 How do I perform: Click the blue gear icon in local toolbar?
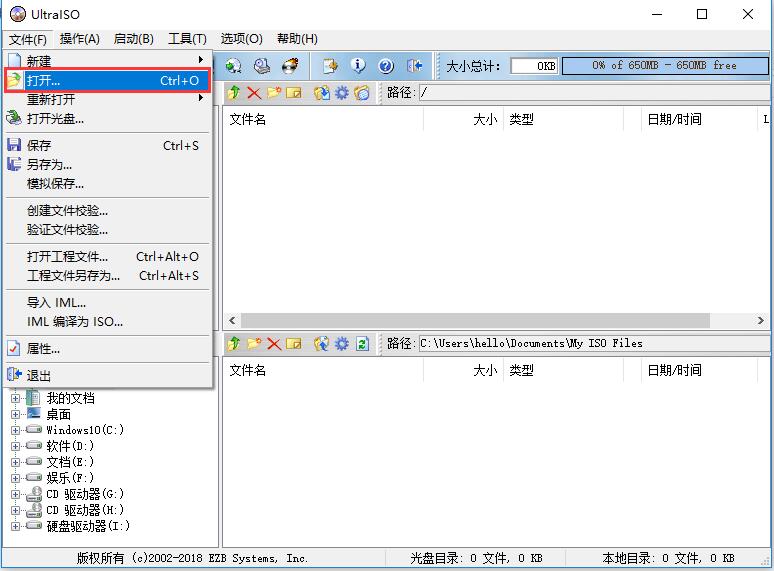coord(342,343)
